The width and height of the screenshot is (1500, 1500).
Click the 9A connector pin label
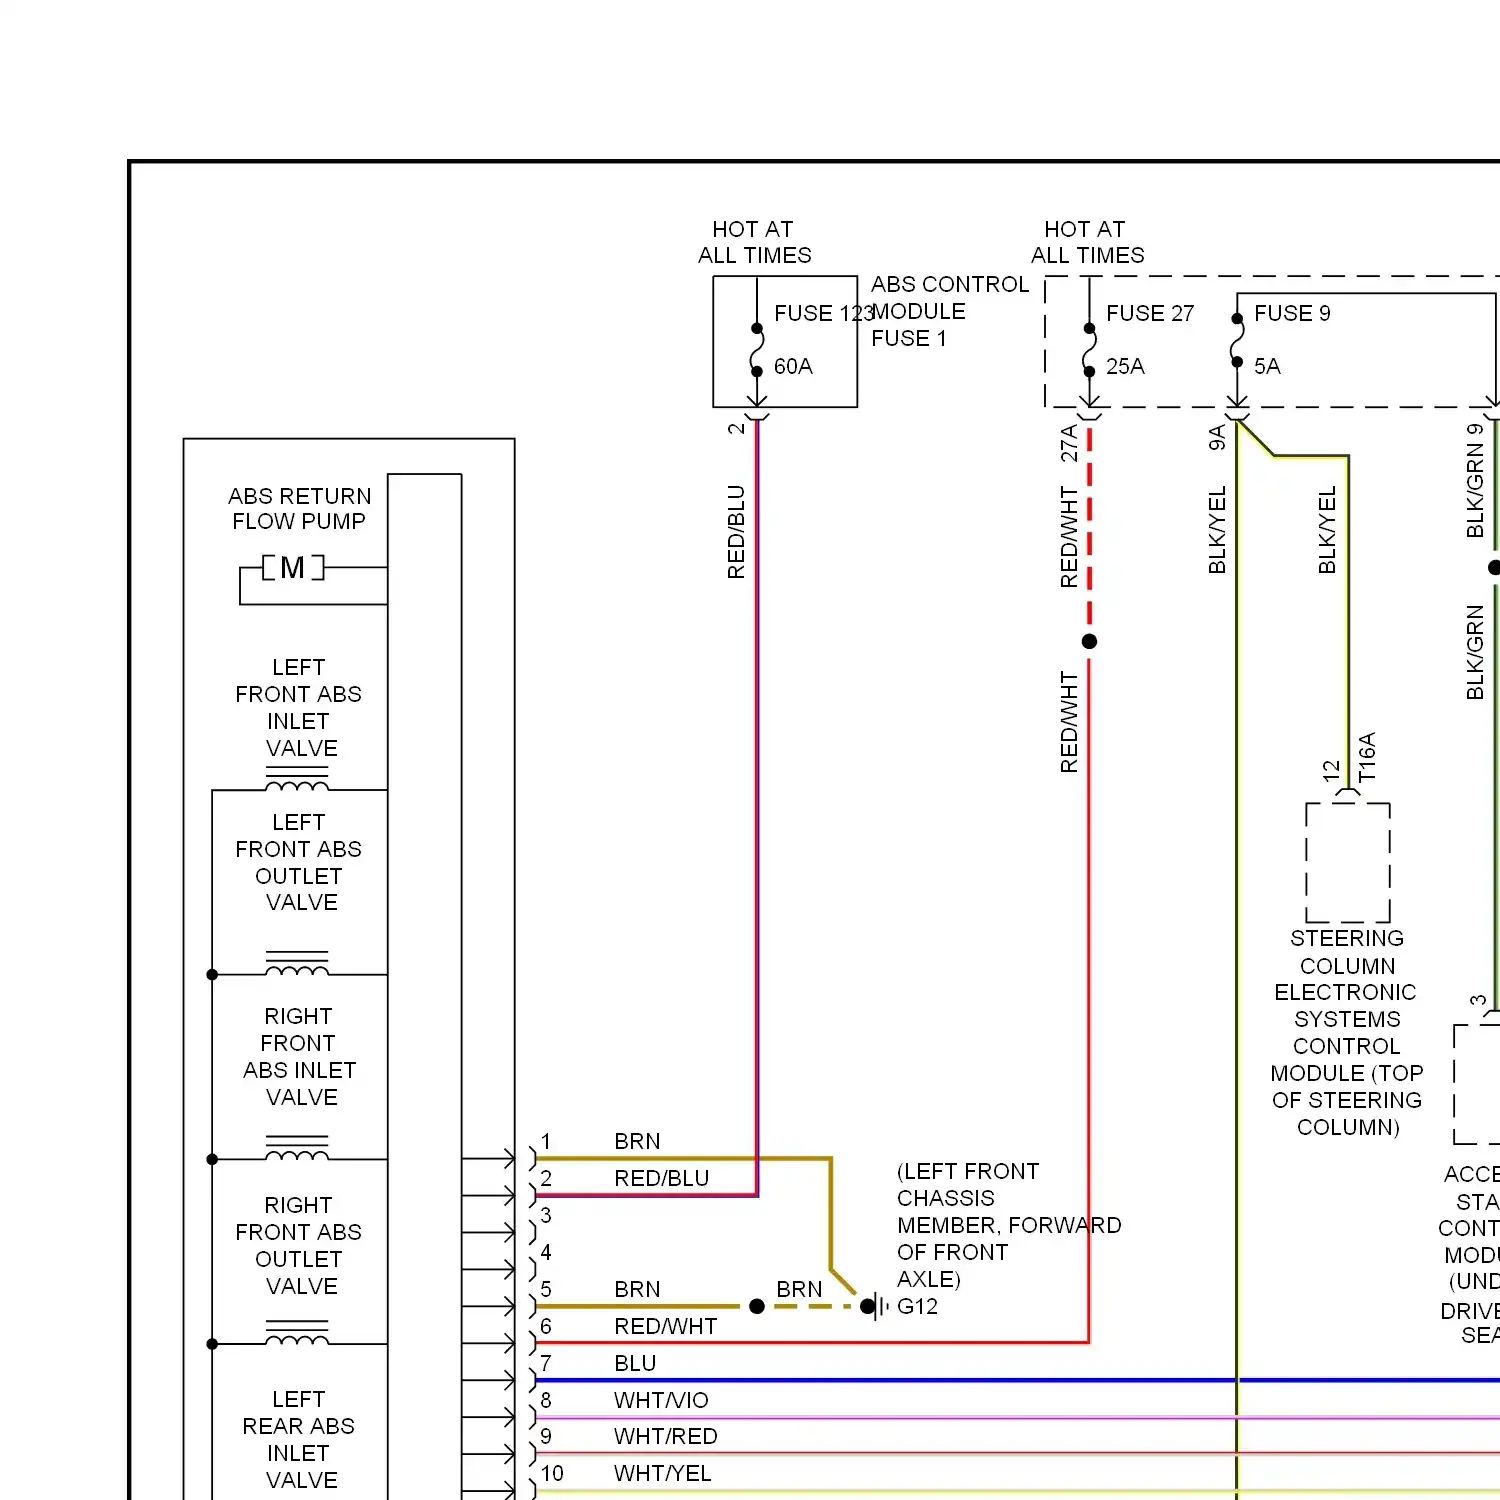coord(1217,438)
